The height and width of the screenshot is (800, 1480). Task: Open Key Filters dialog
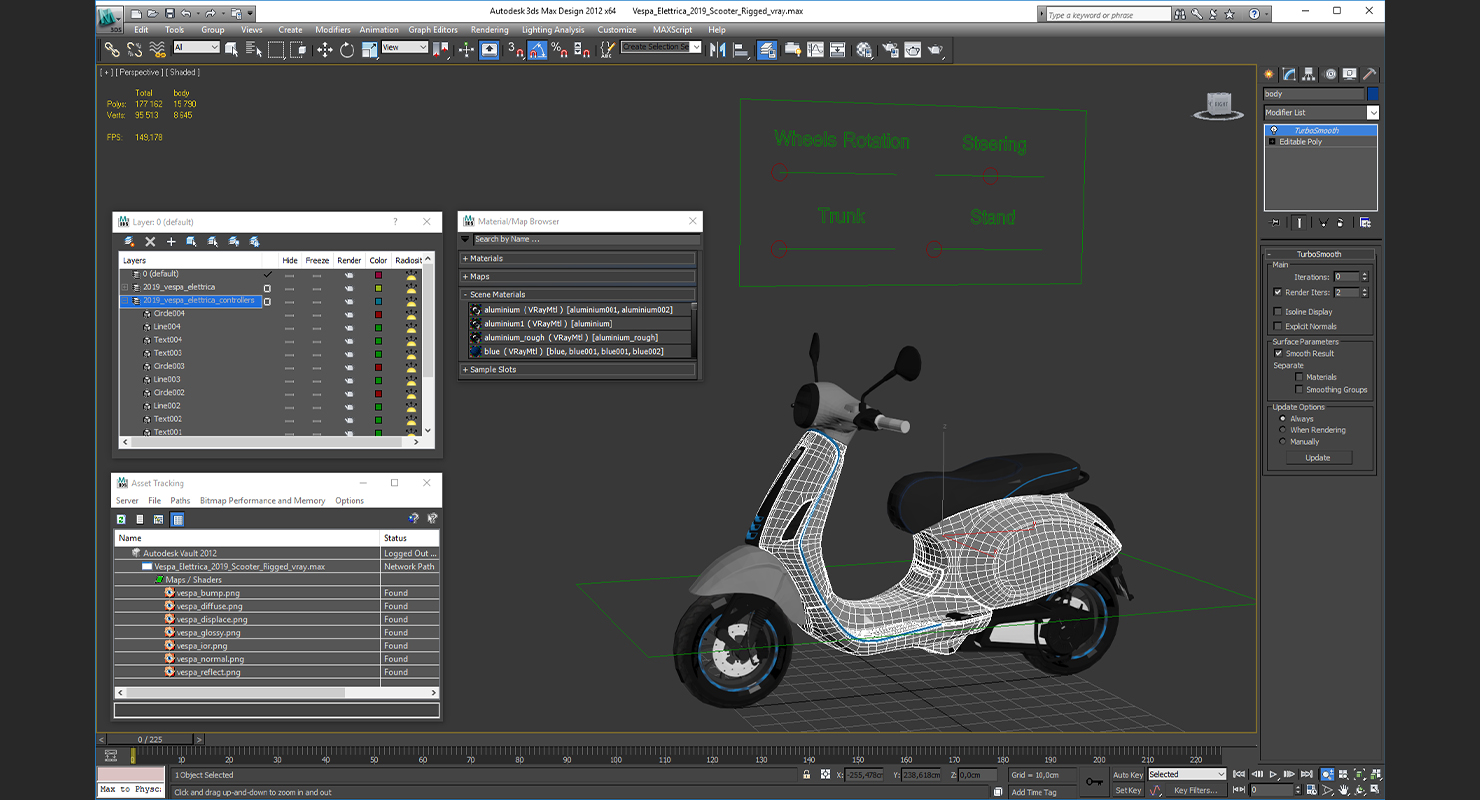(1196, 790)
